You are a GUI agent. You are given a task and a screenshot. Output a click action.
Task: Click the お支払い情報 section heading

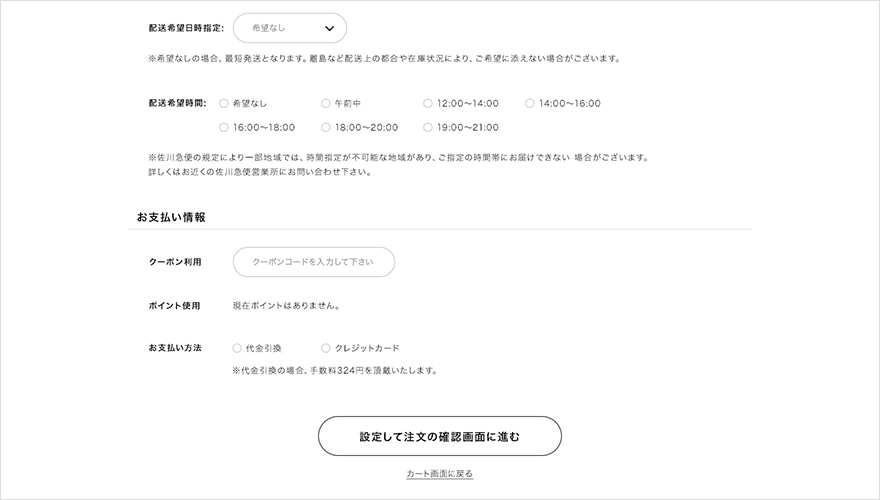point(171,217)
